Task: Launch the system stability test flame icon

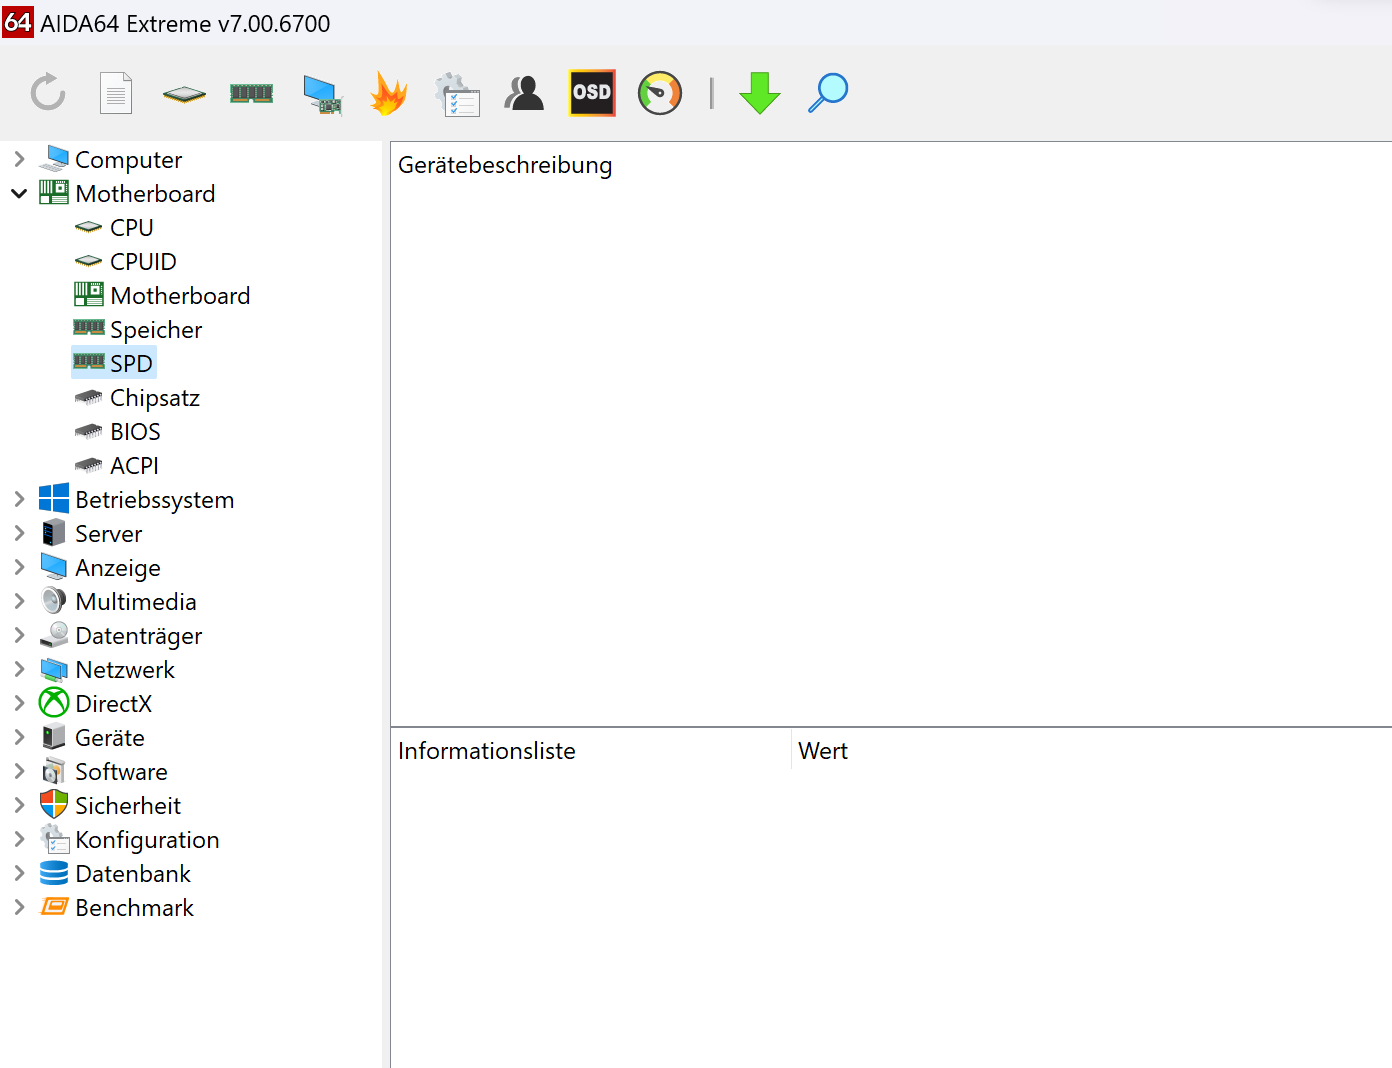Action: tap(389, 93)
